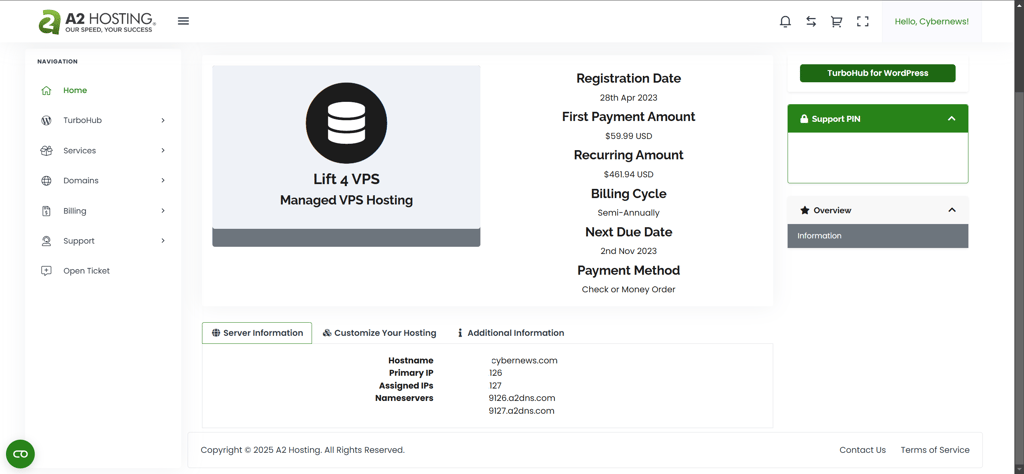Open the shopping cart icon
1024x474 pixels.
836,22
